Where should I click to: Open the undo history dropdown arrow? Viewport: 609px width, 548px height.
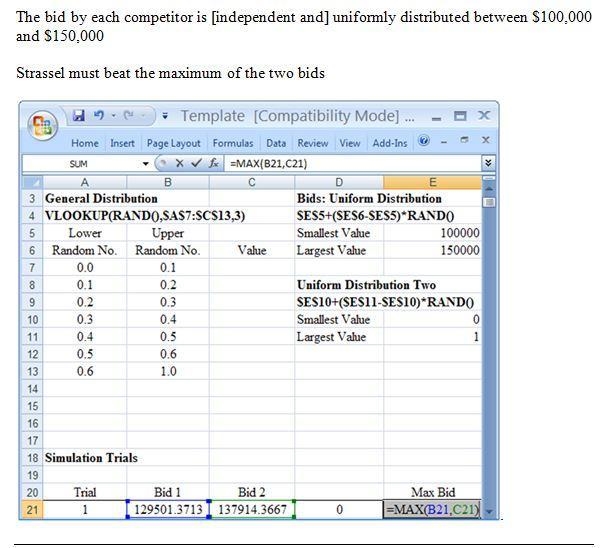pyautogui.click(x=114, y=115)
